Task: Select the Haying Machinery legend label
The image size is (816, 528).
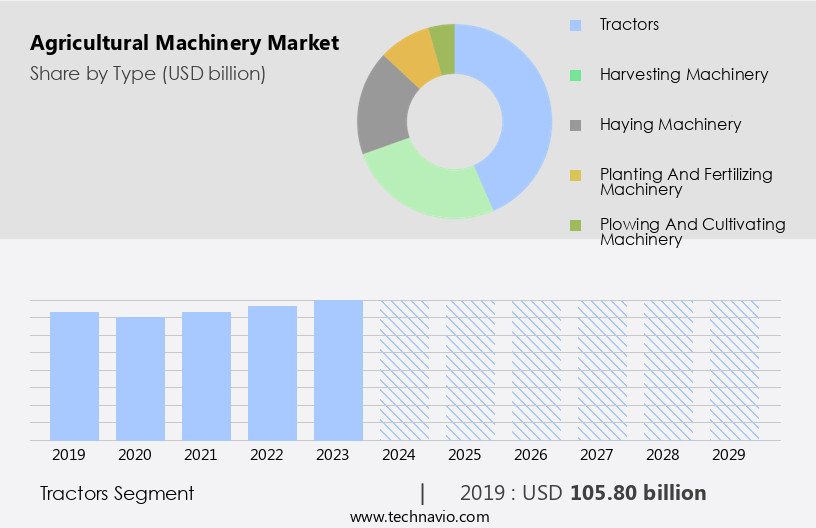Action: pos(670,124)
